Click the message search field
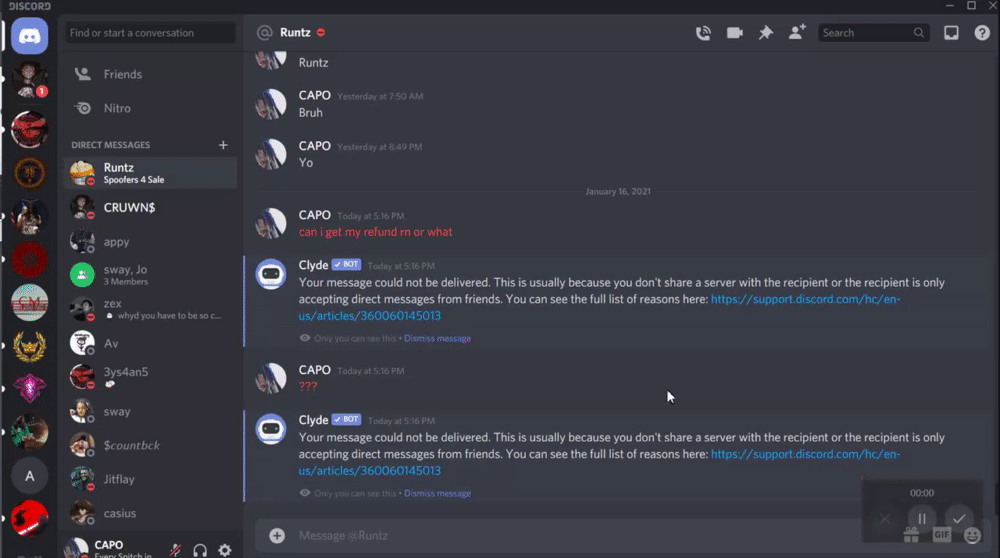Screen dimensions: 1000x558 (x=872, y=33)
